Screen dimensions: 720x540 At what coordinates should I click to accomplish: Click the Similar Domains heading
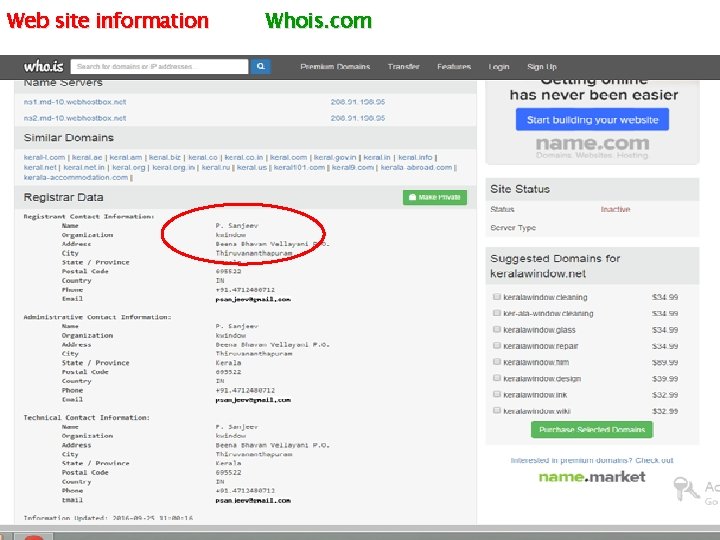(x=69, y=138)
